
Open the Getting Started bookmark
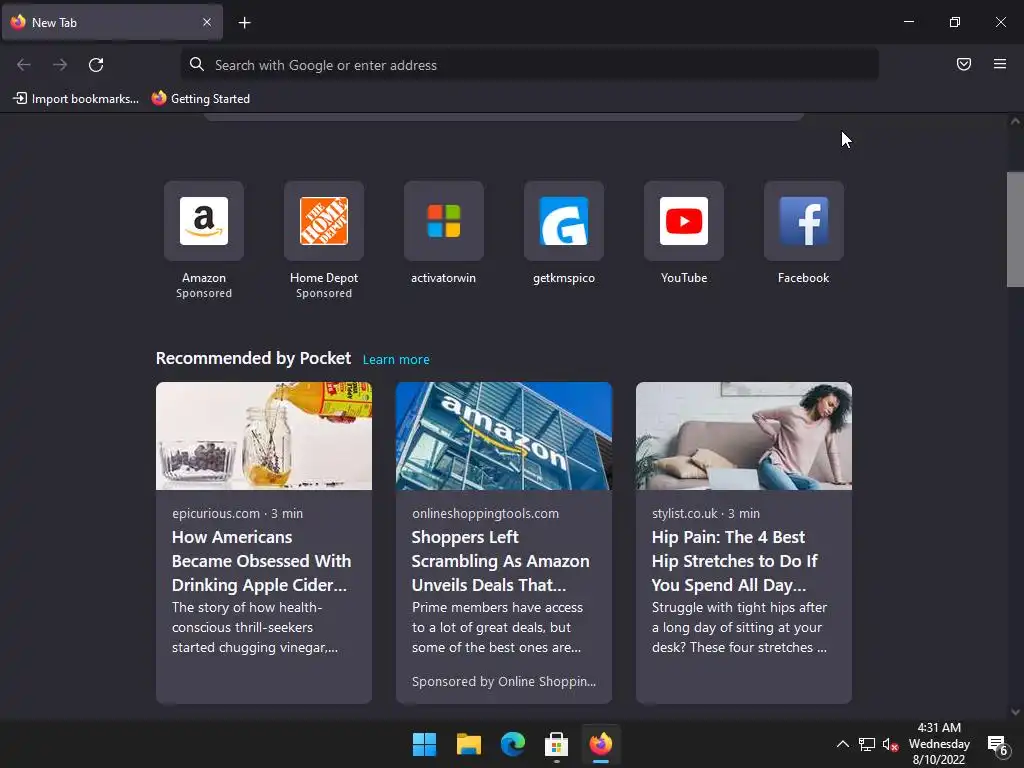(x=201, y=99)
